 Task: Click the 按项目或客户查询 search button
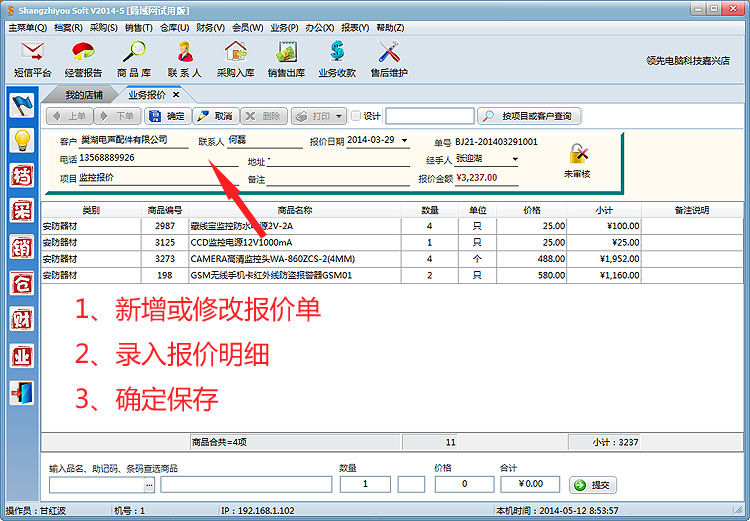pyautogui.click(x=529, y=116)
